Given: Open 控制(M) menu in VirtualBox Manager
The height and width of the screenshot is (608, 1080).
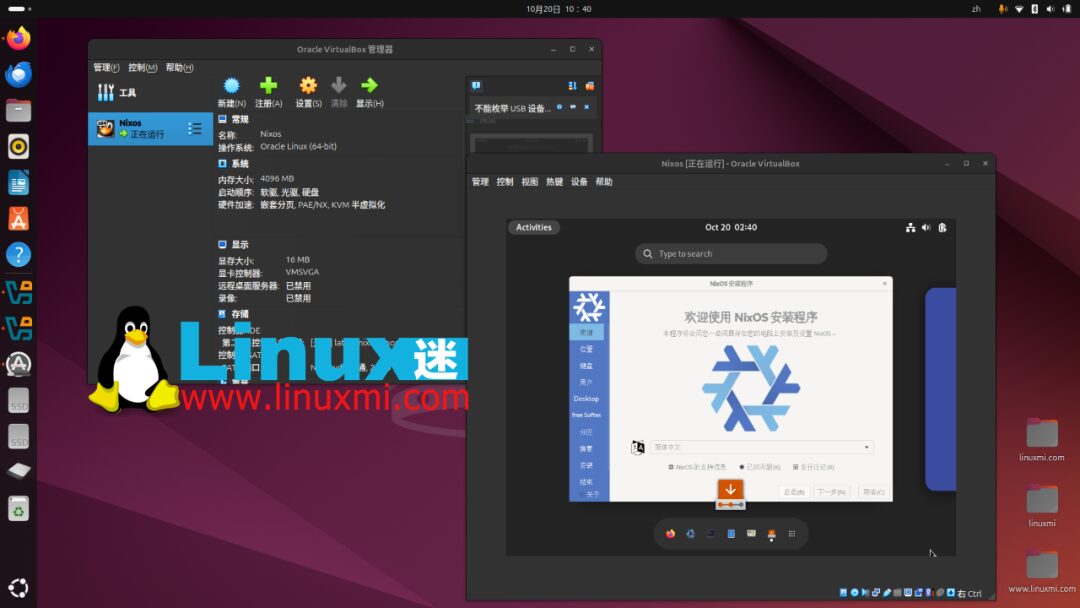Looking at the screenshot, I should coord(143,67).
